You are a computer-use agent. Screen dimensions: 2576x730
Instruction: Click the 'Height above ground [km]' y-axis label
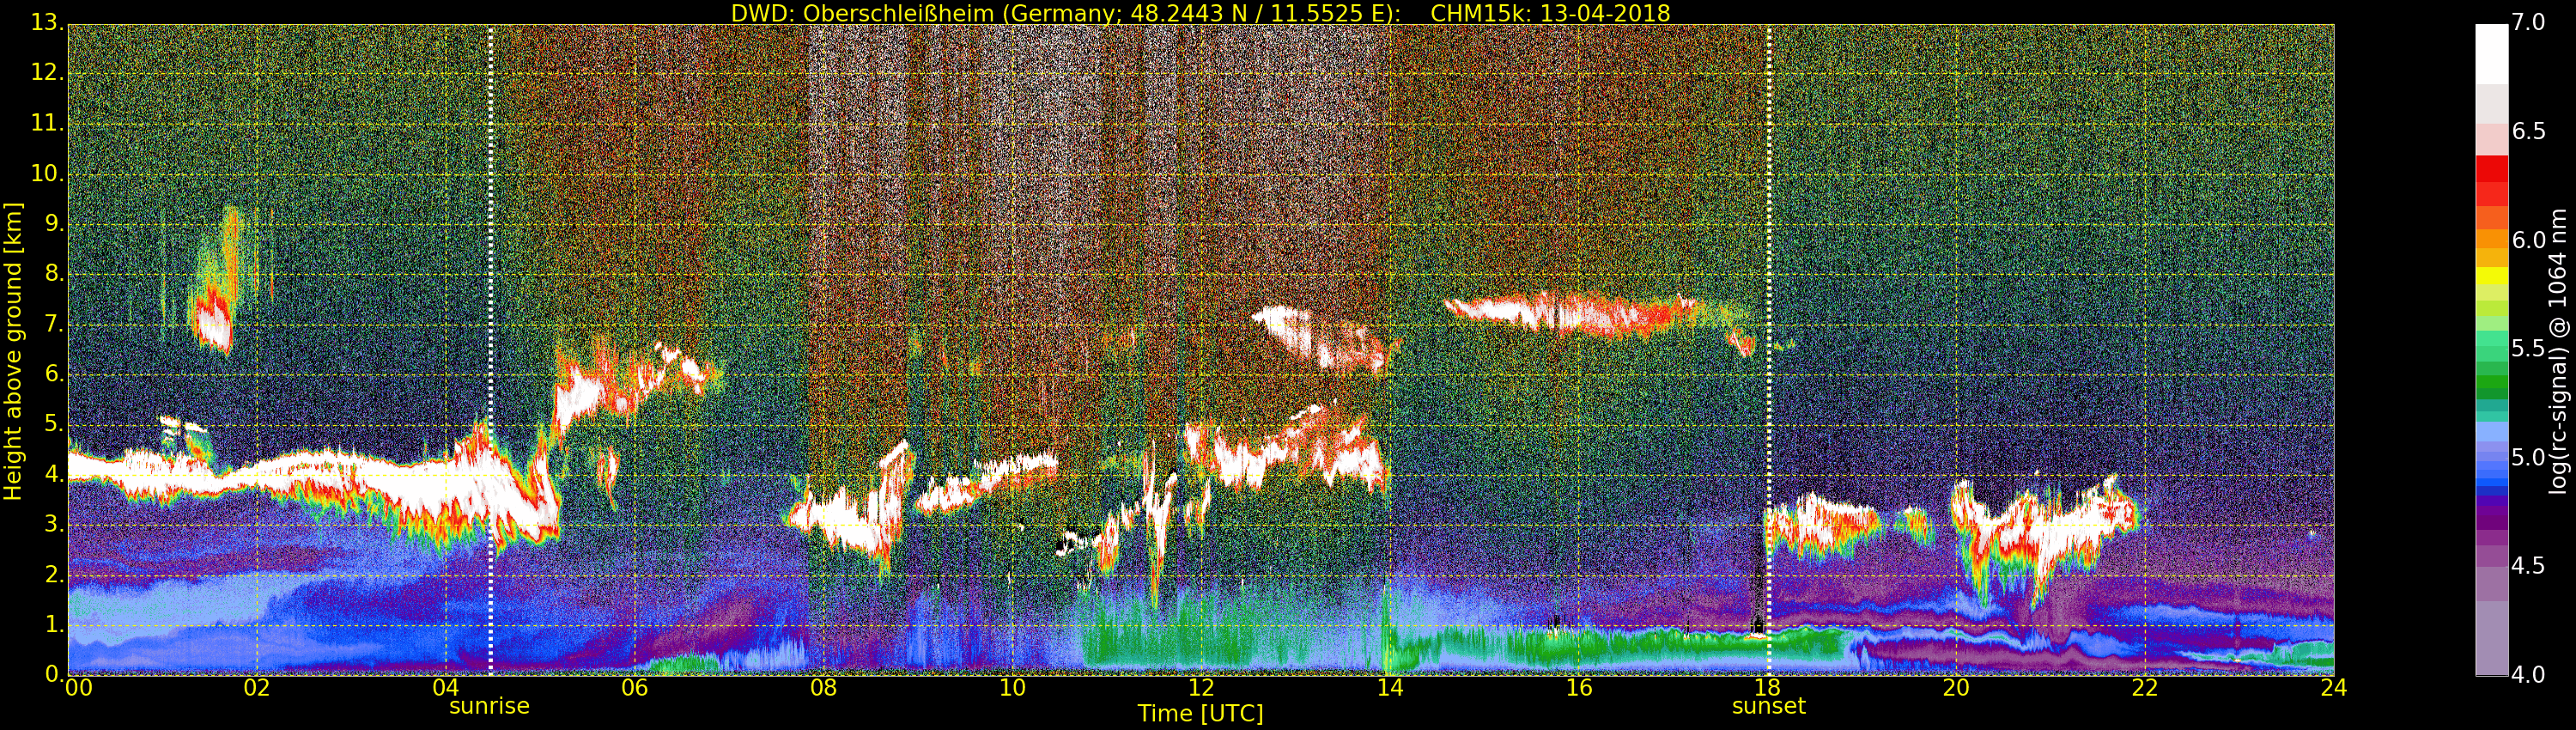coord(13,351)
